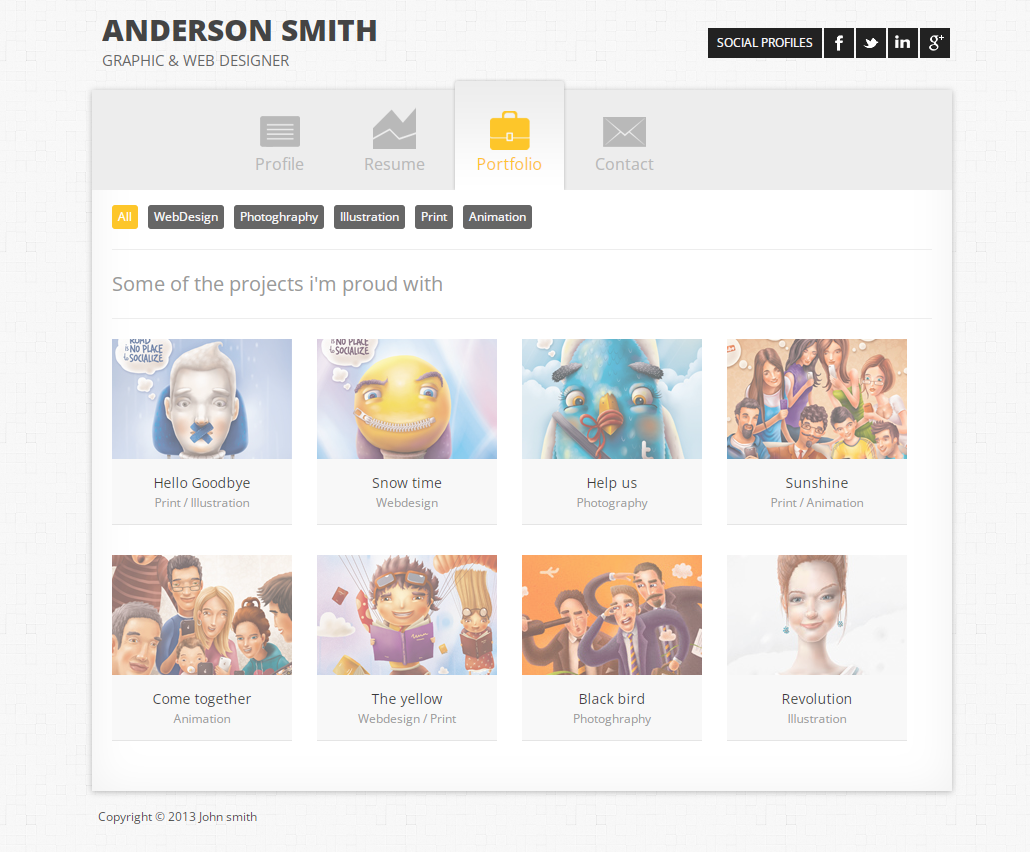Open the Revolution portrait thumbnail
Screen dimensions: 1030x852
[x=817, y=615]
